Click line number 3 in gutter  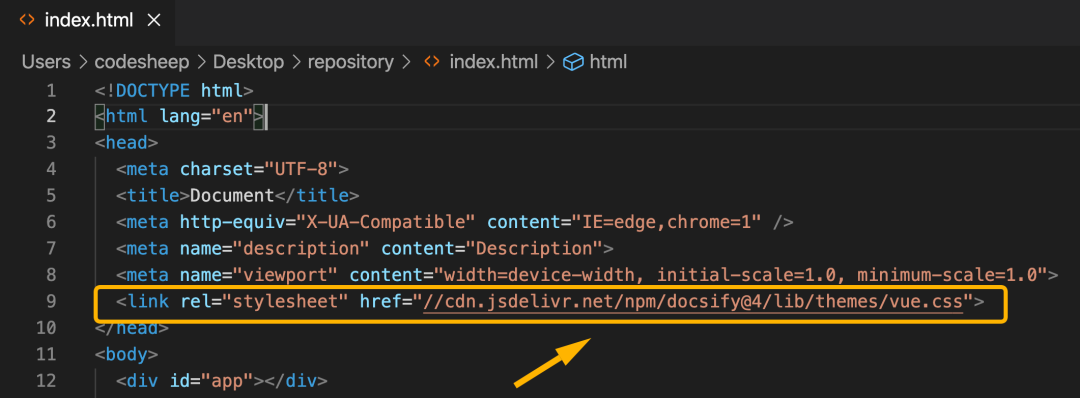pyautogui.click(x=51, y=143)
